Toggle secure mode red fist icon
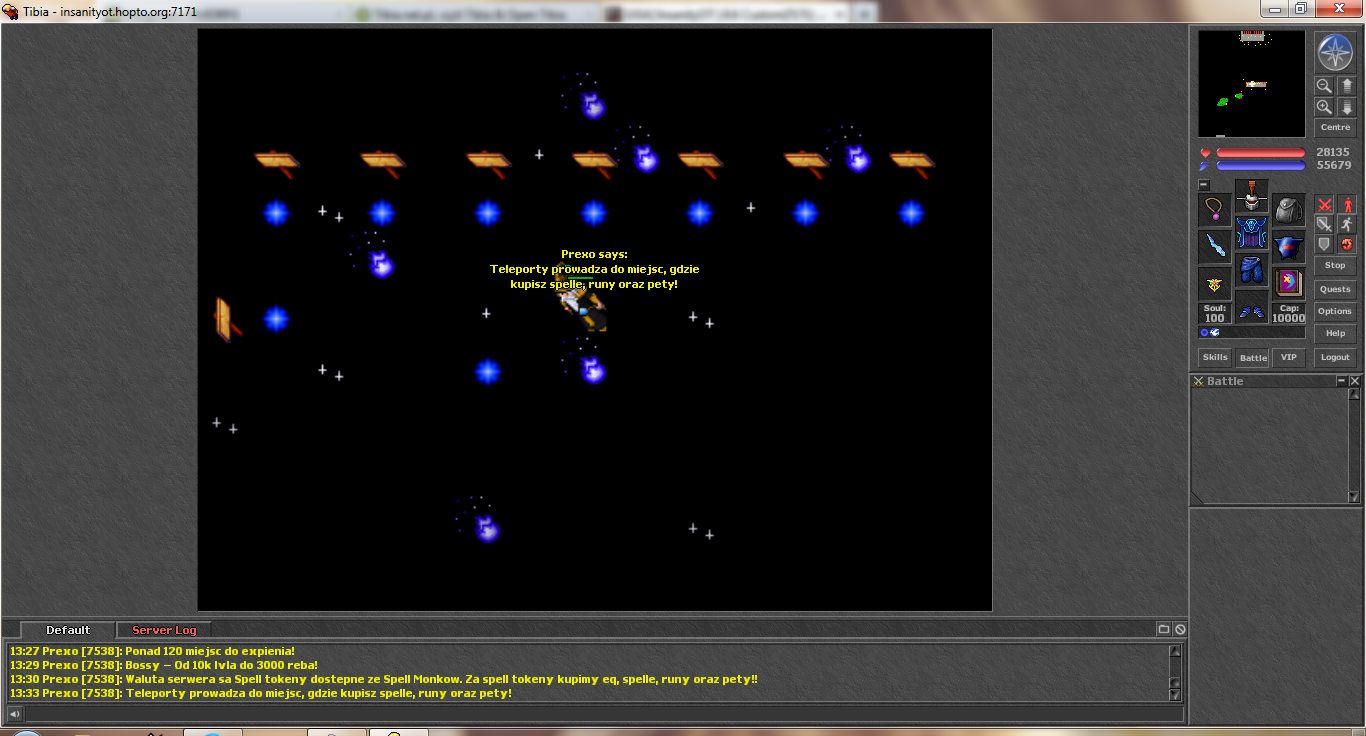 pyautogui.click(x=1346, y=244)
